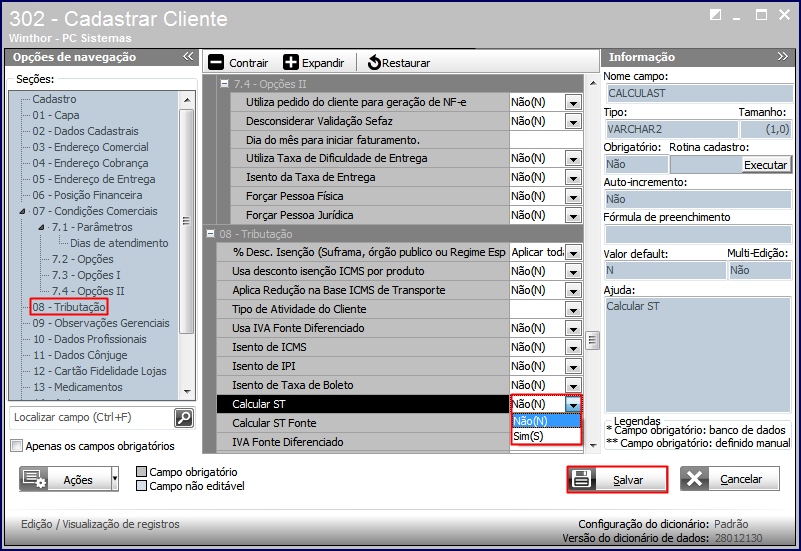This screenshot has height=551, width=801.
Task: Open dropdown for Usa IVA Fonte Diferenciado
Action: (573, 328)
